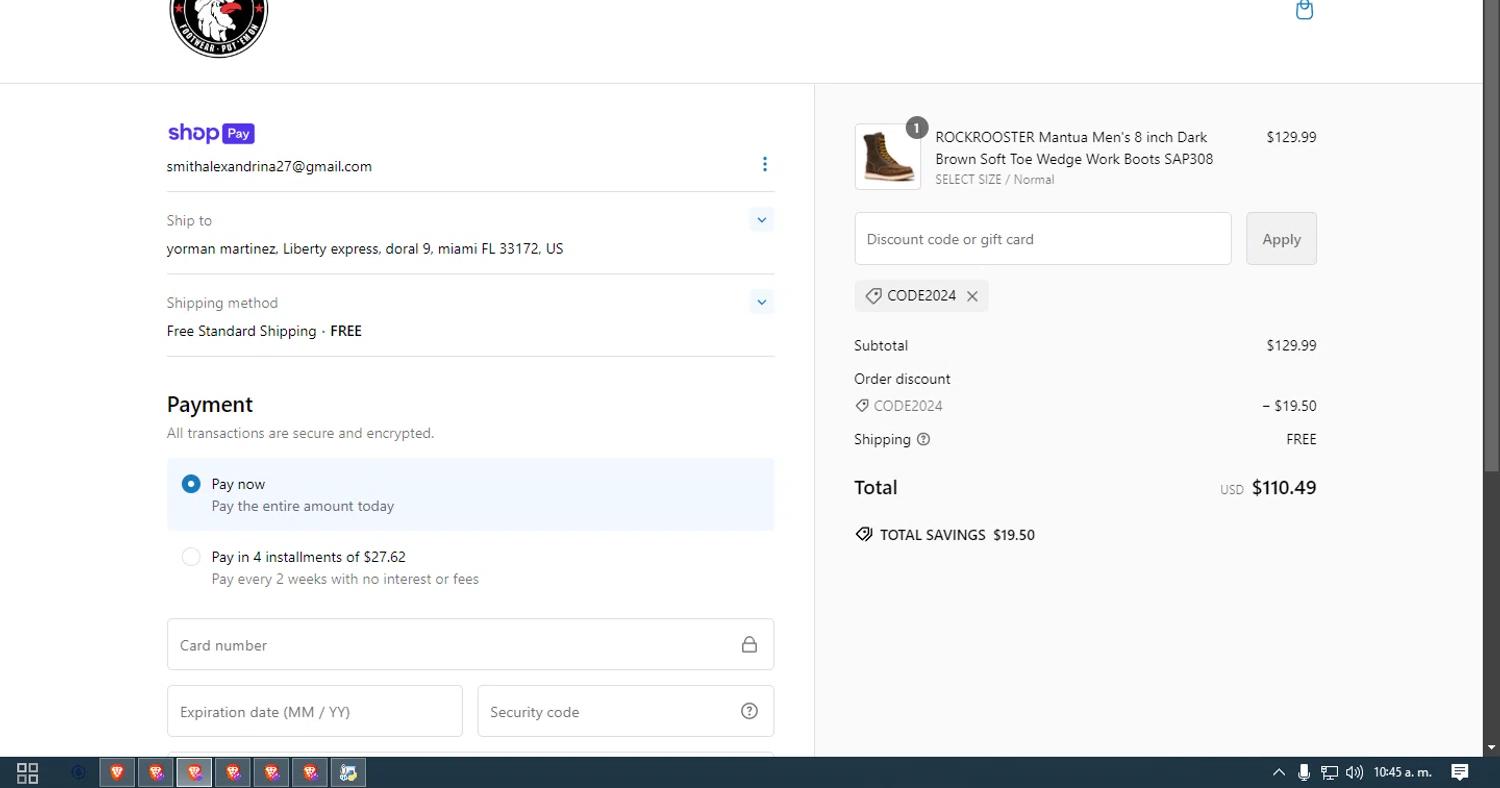The height and width of the screenshot is (788, 1500).
Task: Click the product quantity badge showing 1
Action: [917, 128]
